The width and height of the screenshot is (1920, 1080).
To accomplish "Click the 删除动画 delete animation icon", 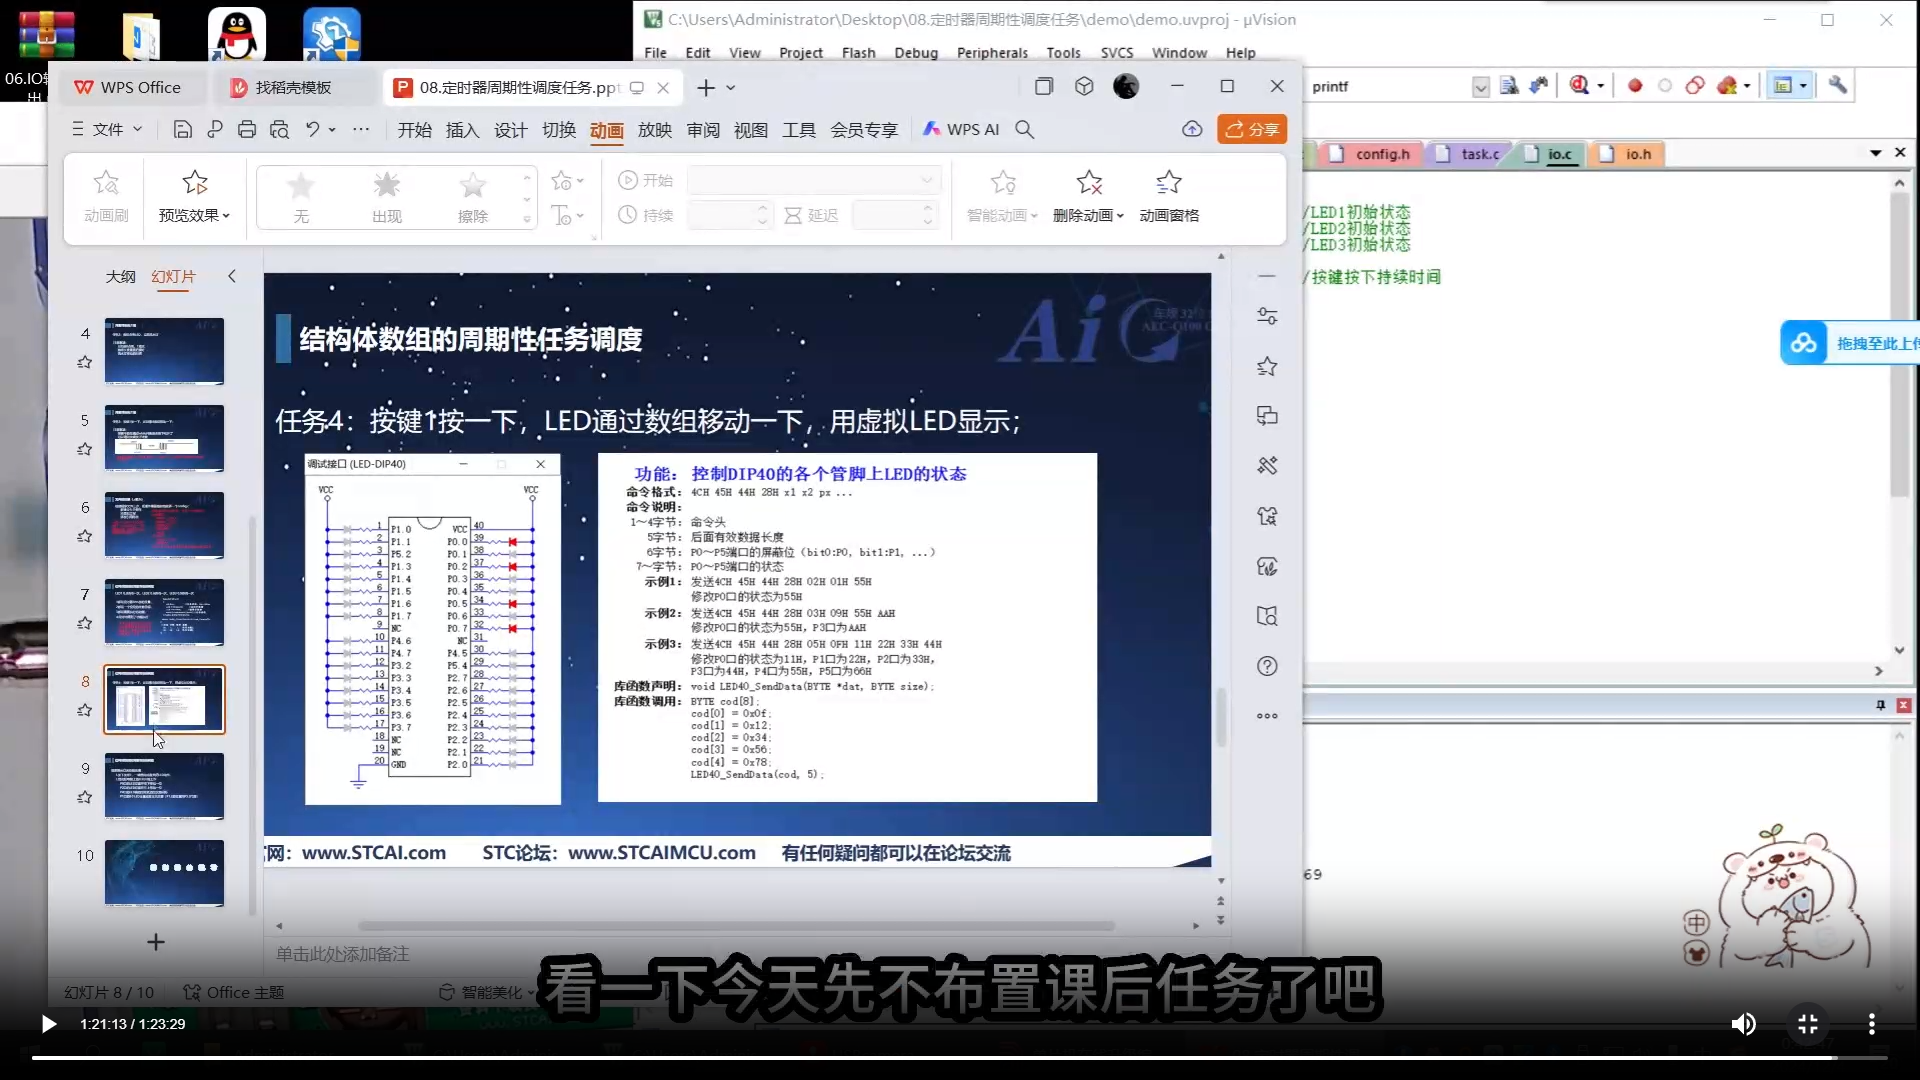I will point(1089,183).
